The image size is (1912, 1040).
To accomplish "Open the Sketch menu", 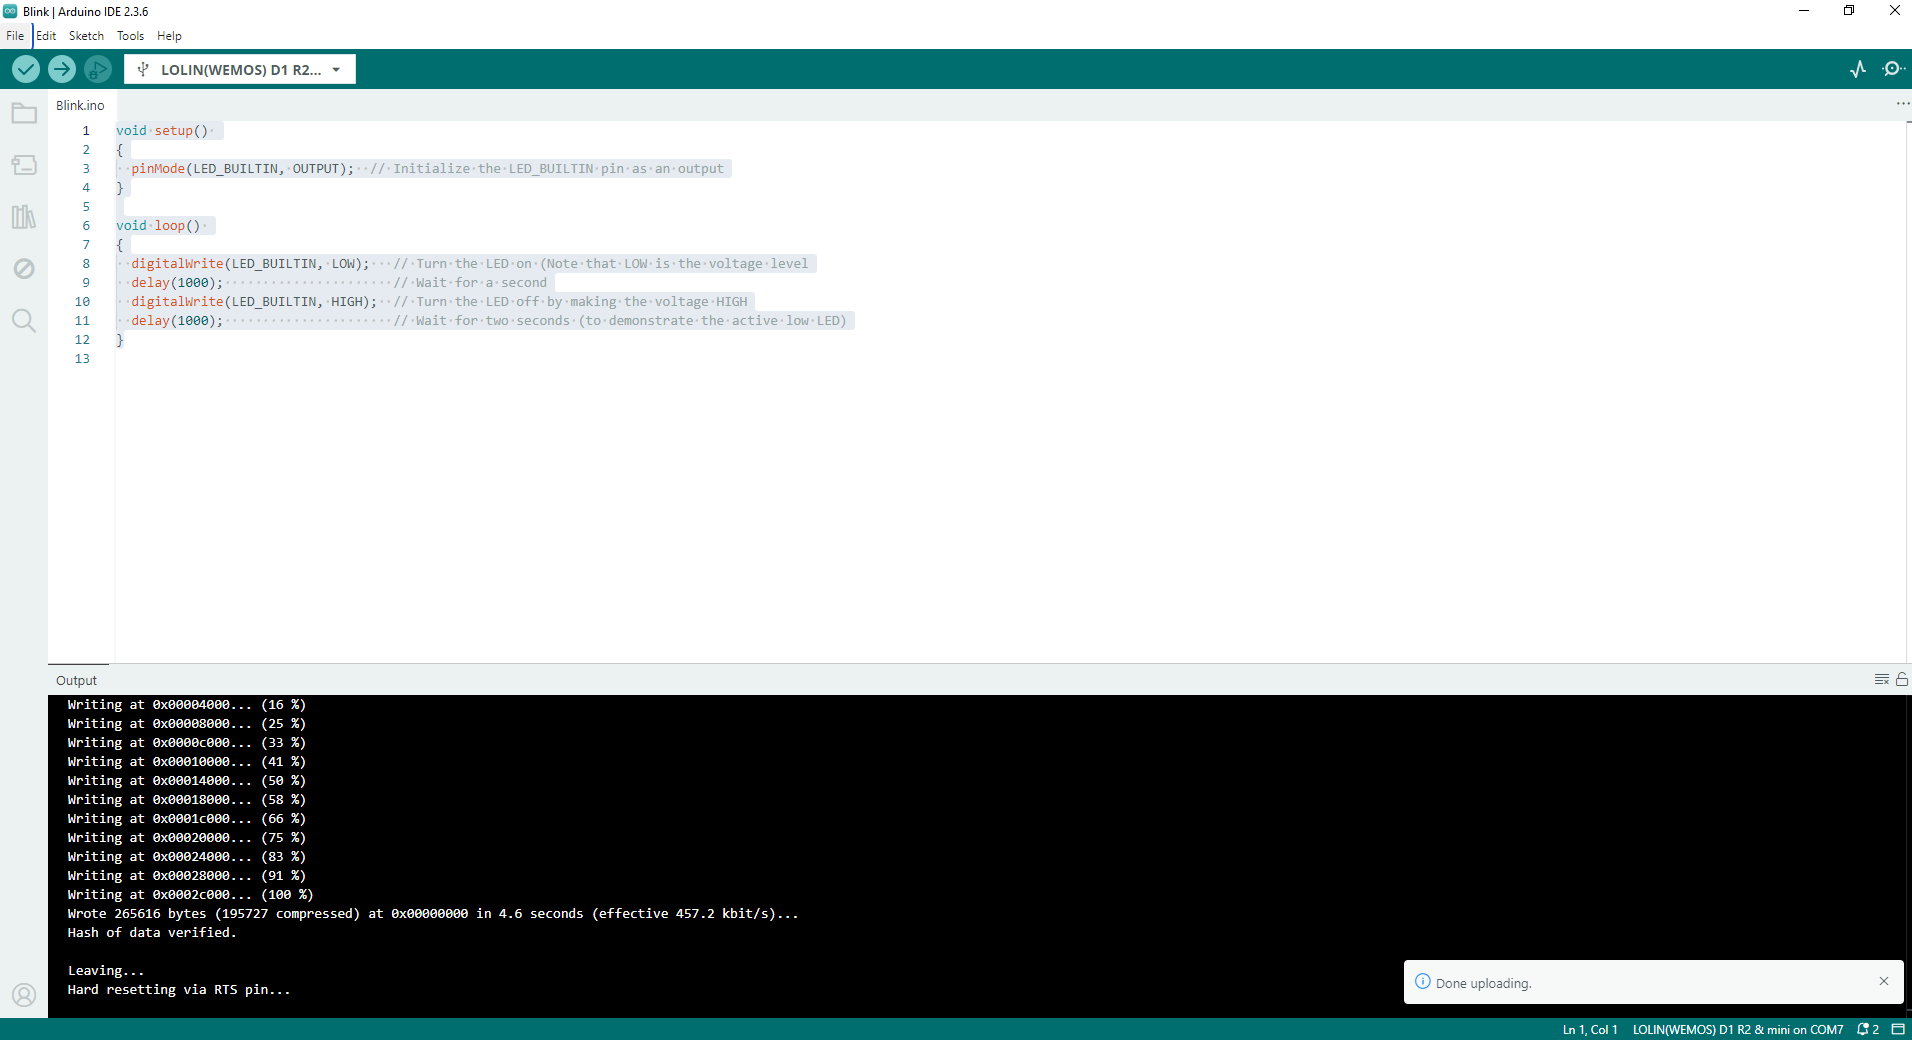I will pos(86,36).
